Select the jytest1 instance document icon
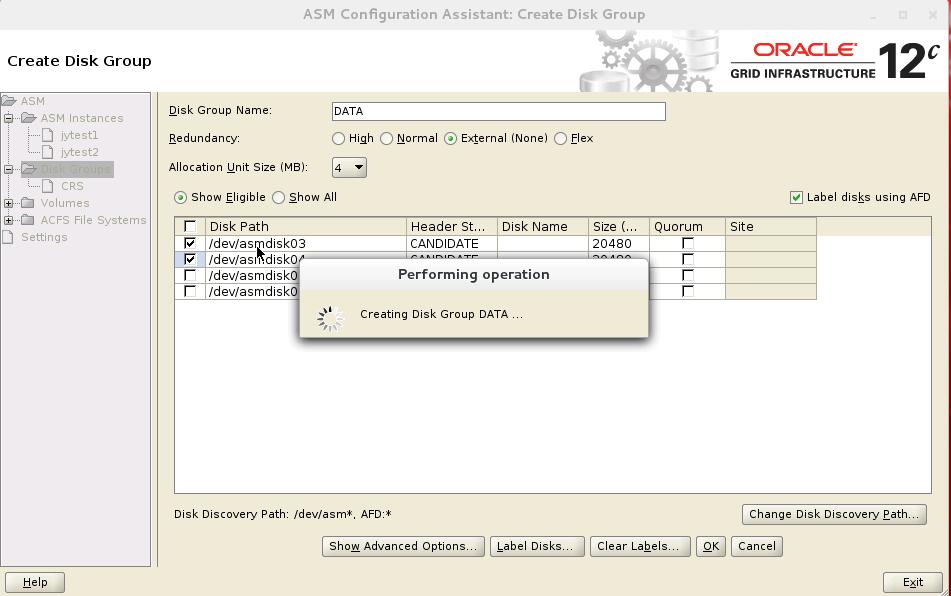 pyautogui.click(x=48, y=135)
